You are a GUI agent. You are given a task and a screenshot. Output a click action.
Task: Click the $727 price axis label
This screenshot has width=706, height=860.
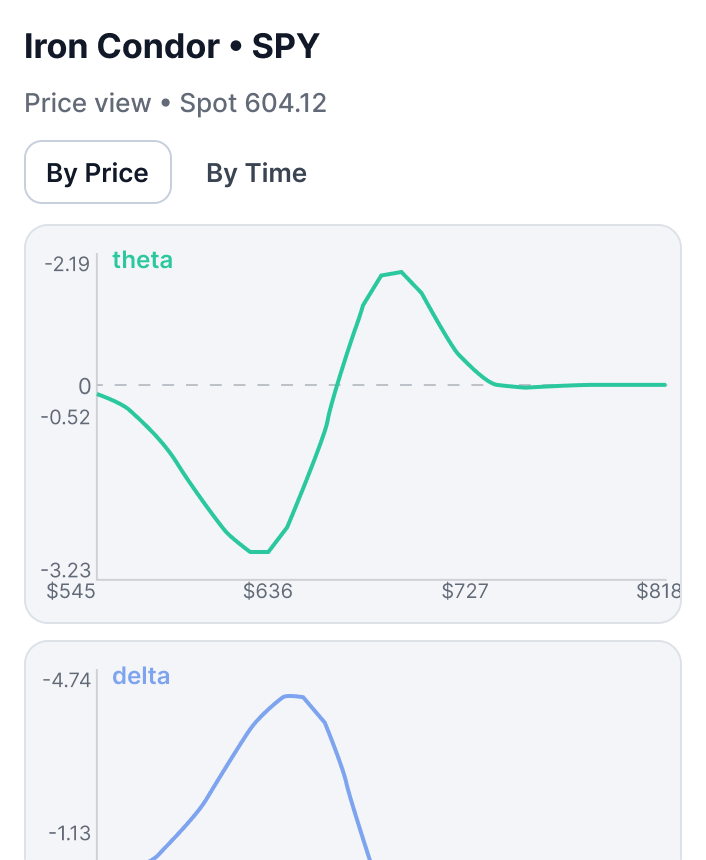465,591
